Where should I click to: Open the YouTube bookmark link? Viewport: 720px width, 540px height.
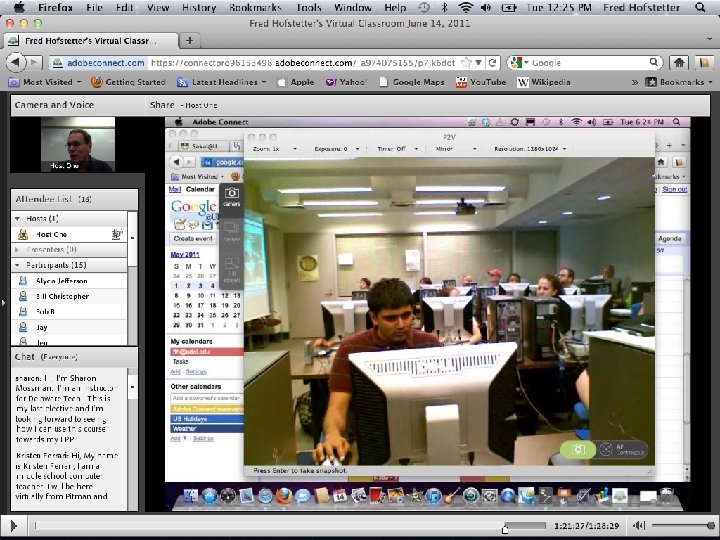tap(481, 82)
